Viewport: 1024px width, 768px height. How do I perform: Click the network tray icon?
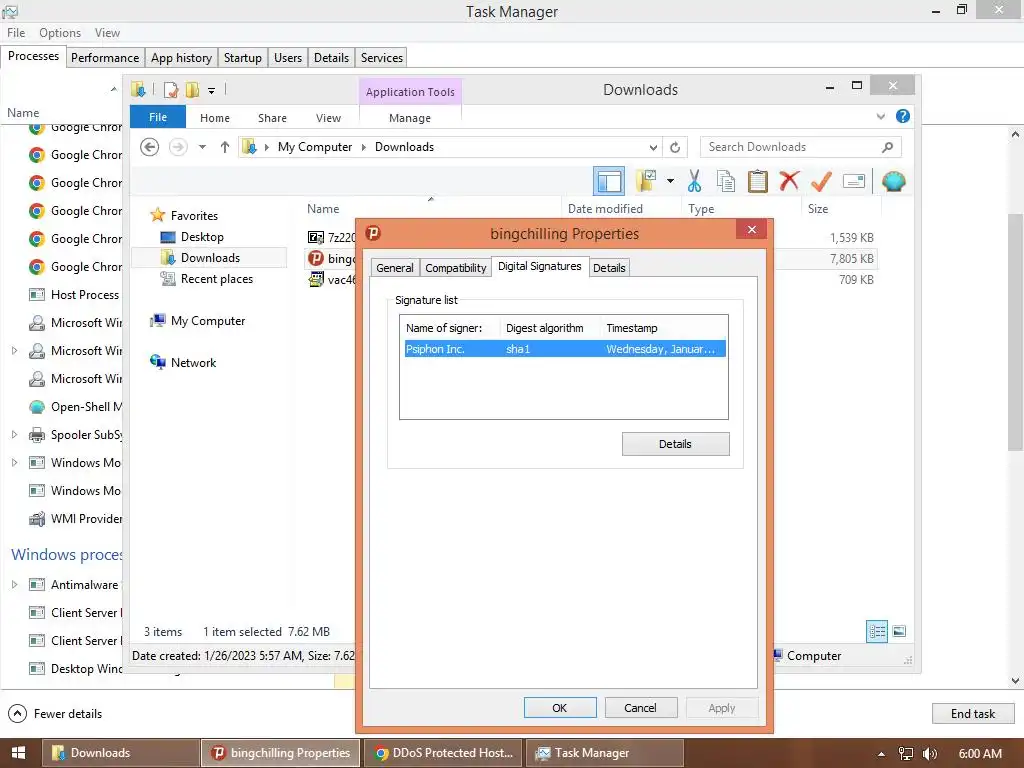pos(906,754)
